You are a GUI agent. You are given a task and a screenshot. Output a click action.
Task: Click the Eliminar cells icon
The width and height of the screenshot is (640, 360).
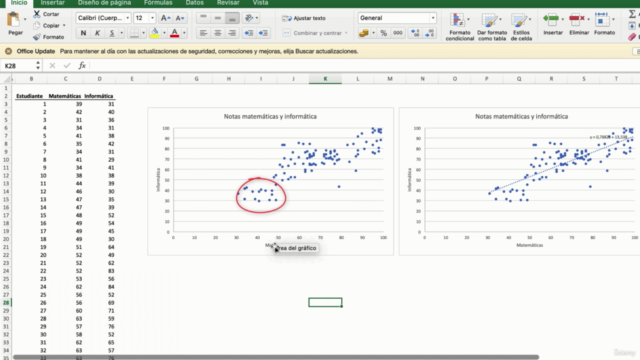577,19
